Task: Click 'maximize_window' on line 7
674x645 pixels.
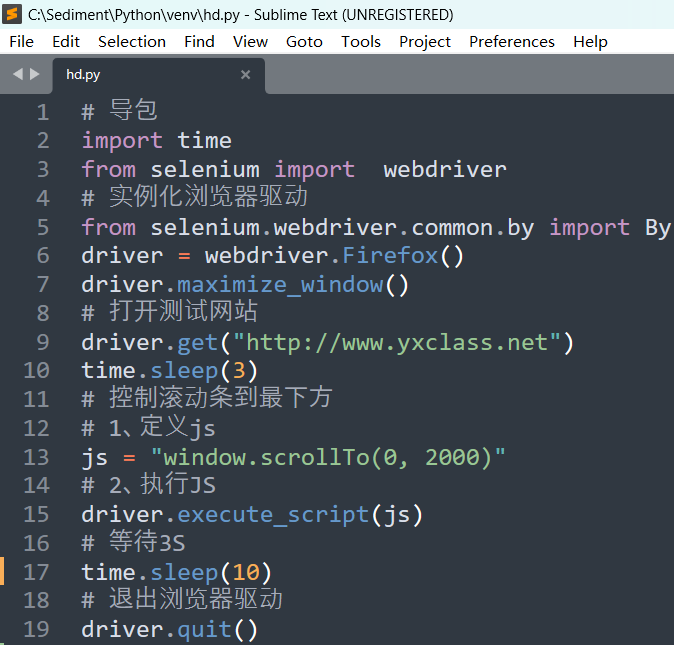Action: click(280, 285)
